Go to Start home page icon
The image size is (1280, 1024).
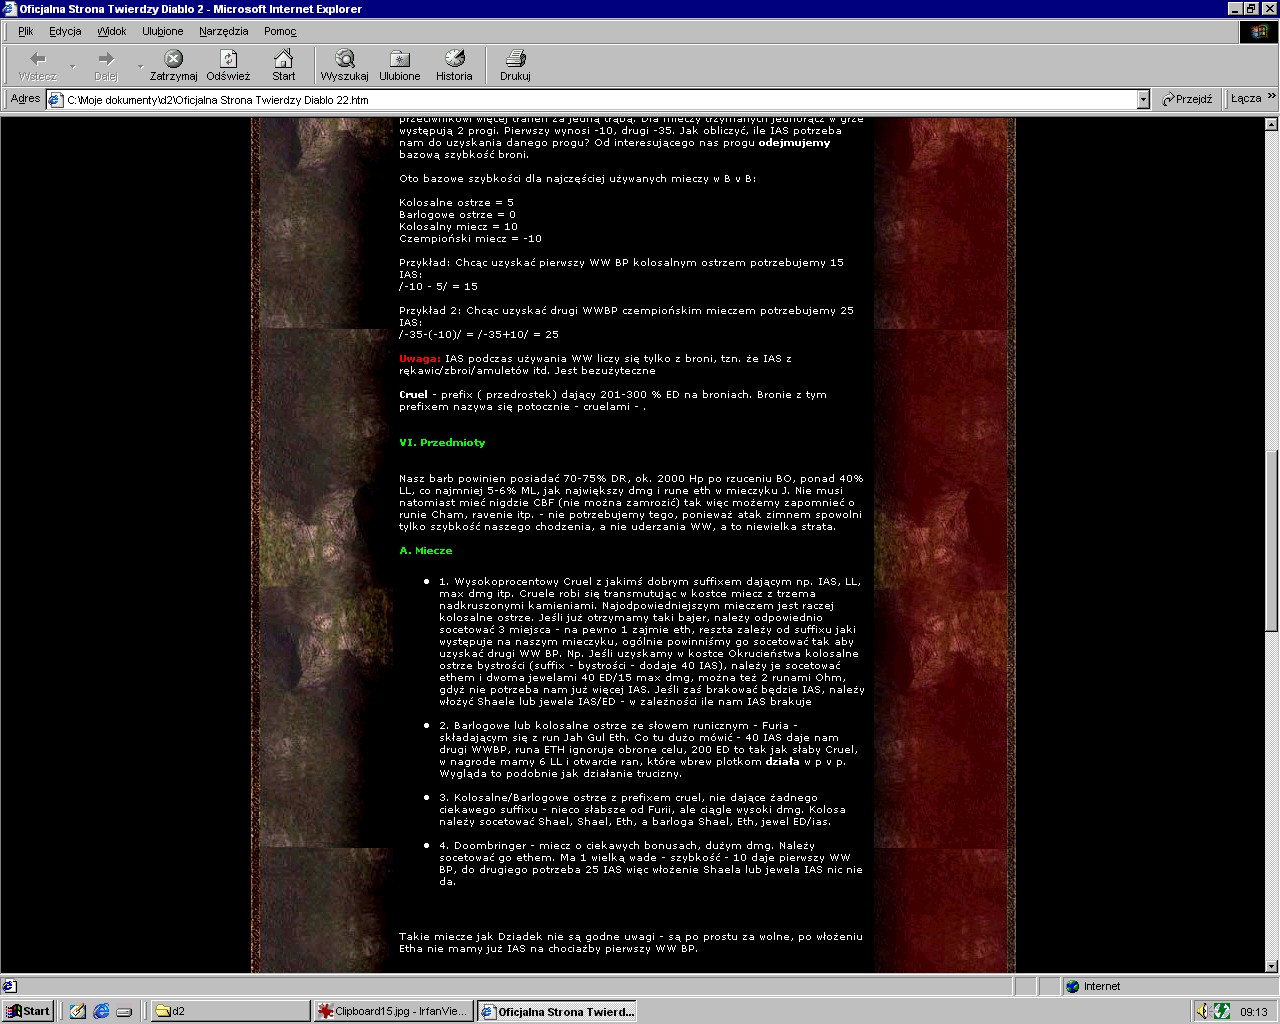(284, 60)
